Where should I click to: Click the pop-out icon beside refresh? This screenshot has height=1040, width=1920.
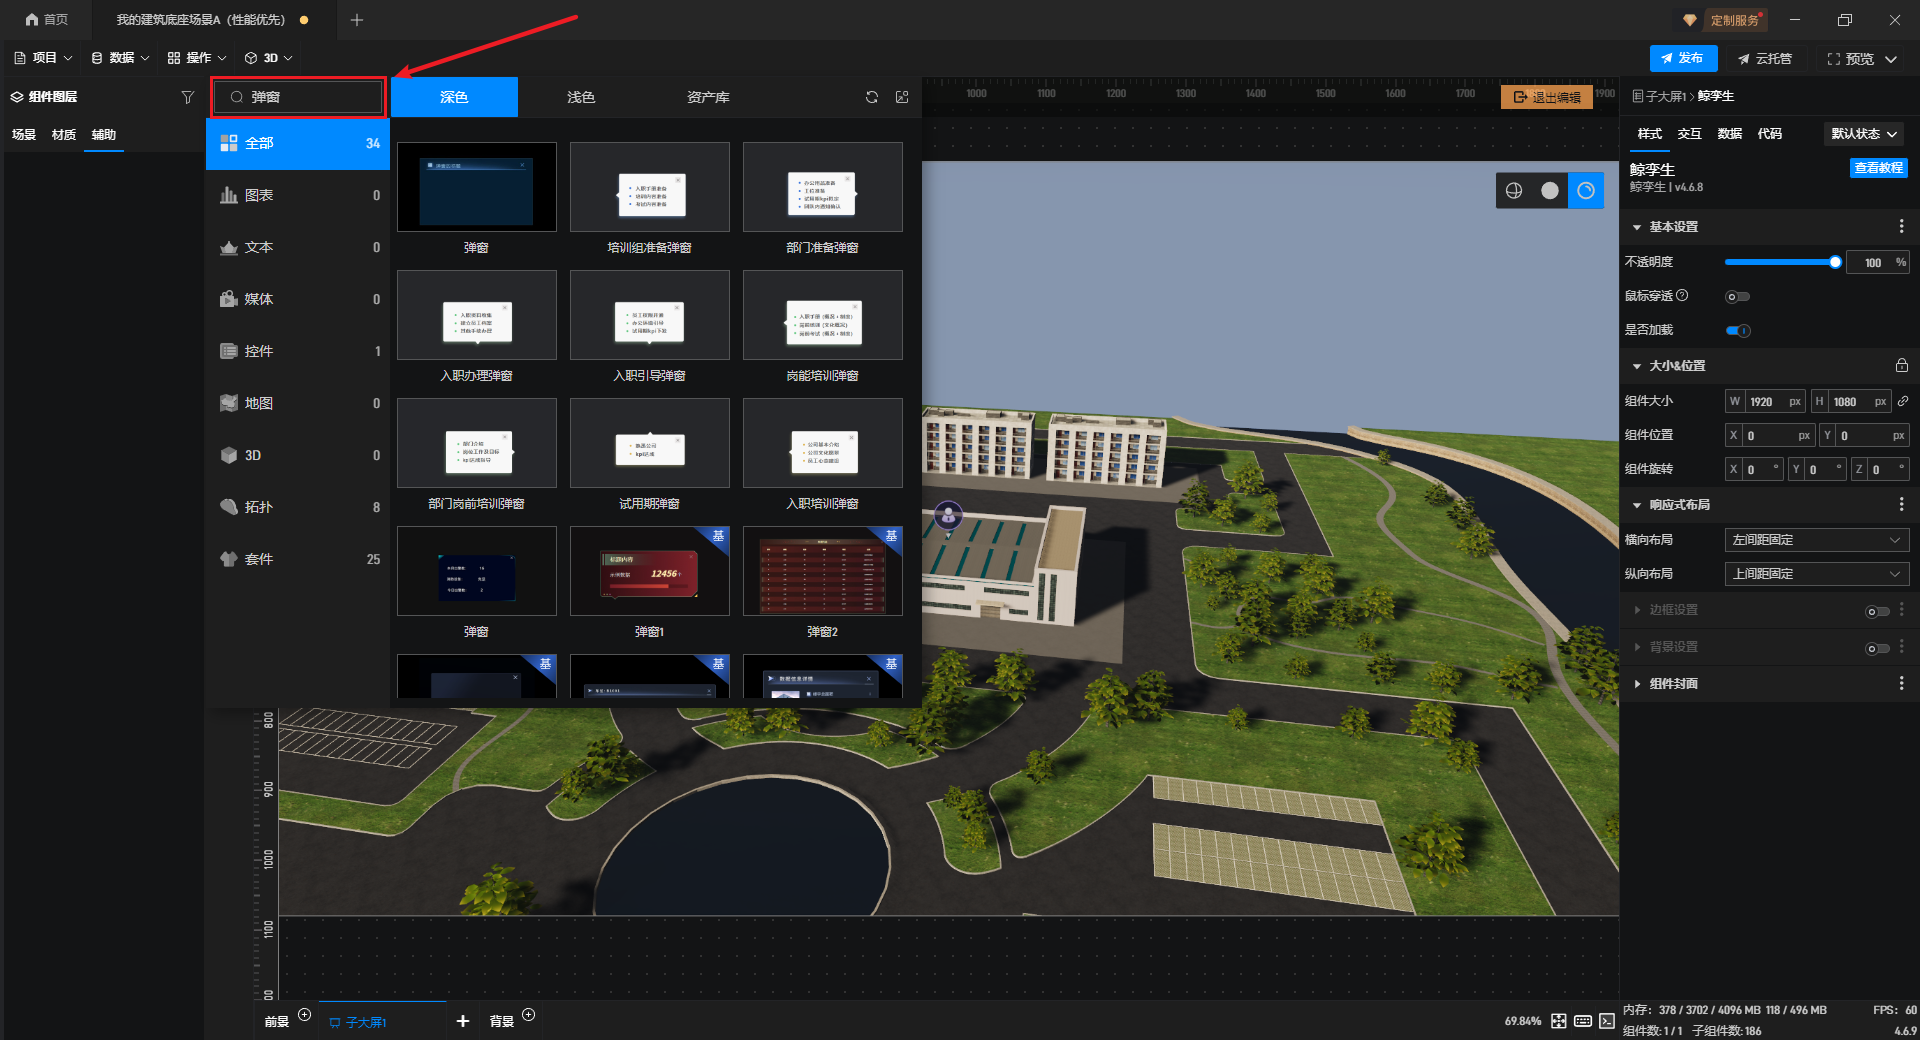tap(902, 97)
